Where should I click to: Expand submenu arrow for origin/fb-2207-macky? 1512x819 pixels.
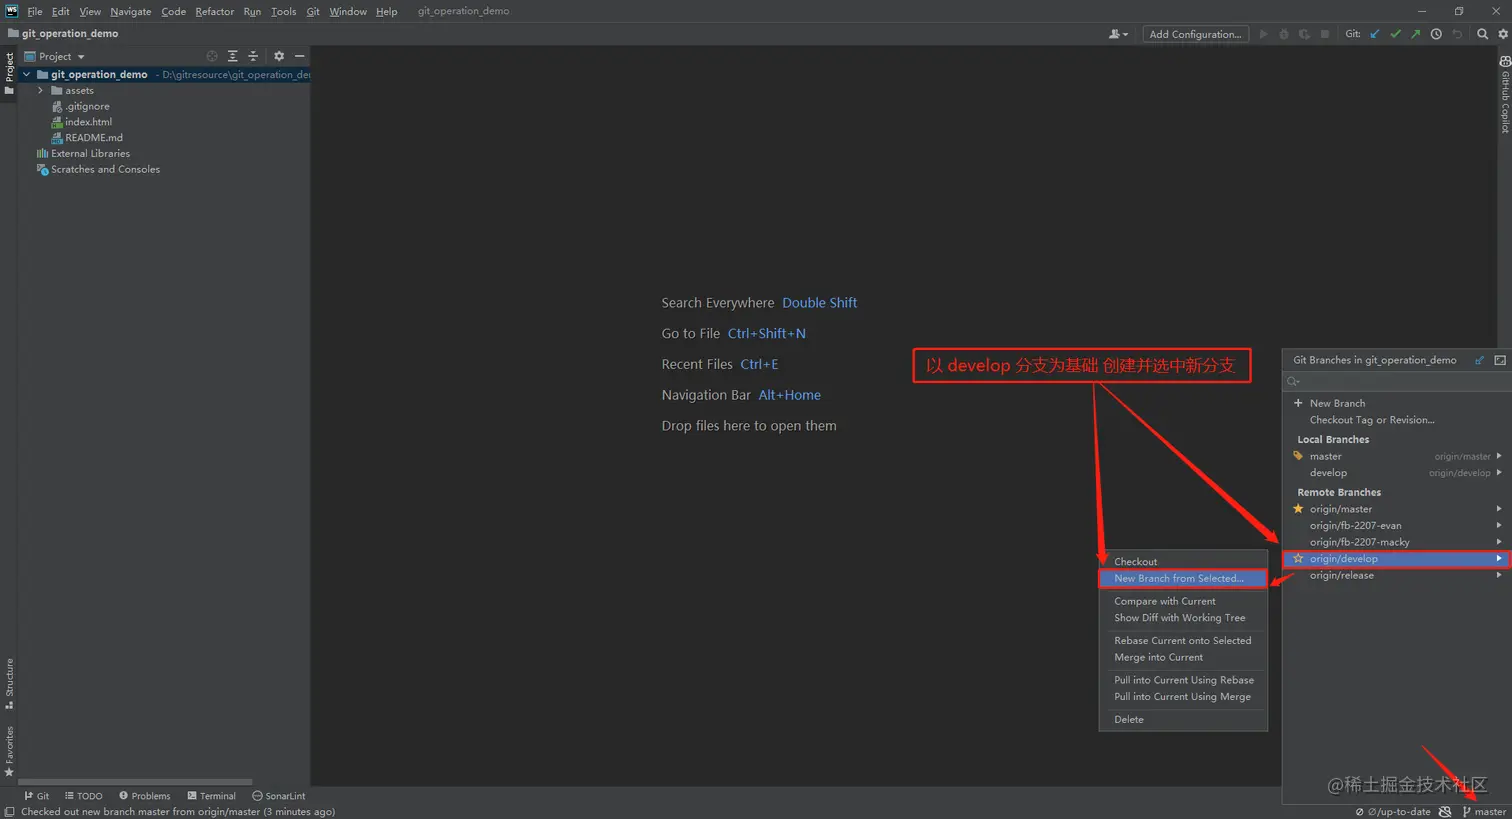coord(1499,542)
